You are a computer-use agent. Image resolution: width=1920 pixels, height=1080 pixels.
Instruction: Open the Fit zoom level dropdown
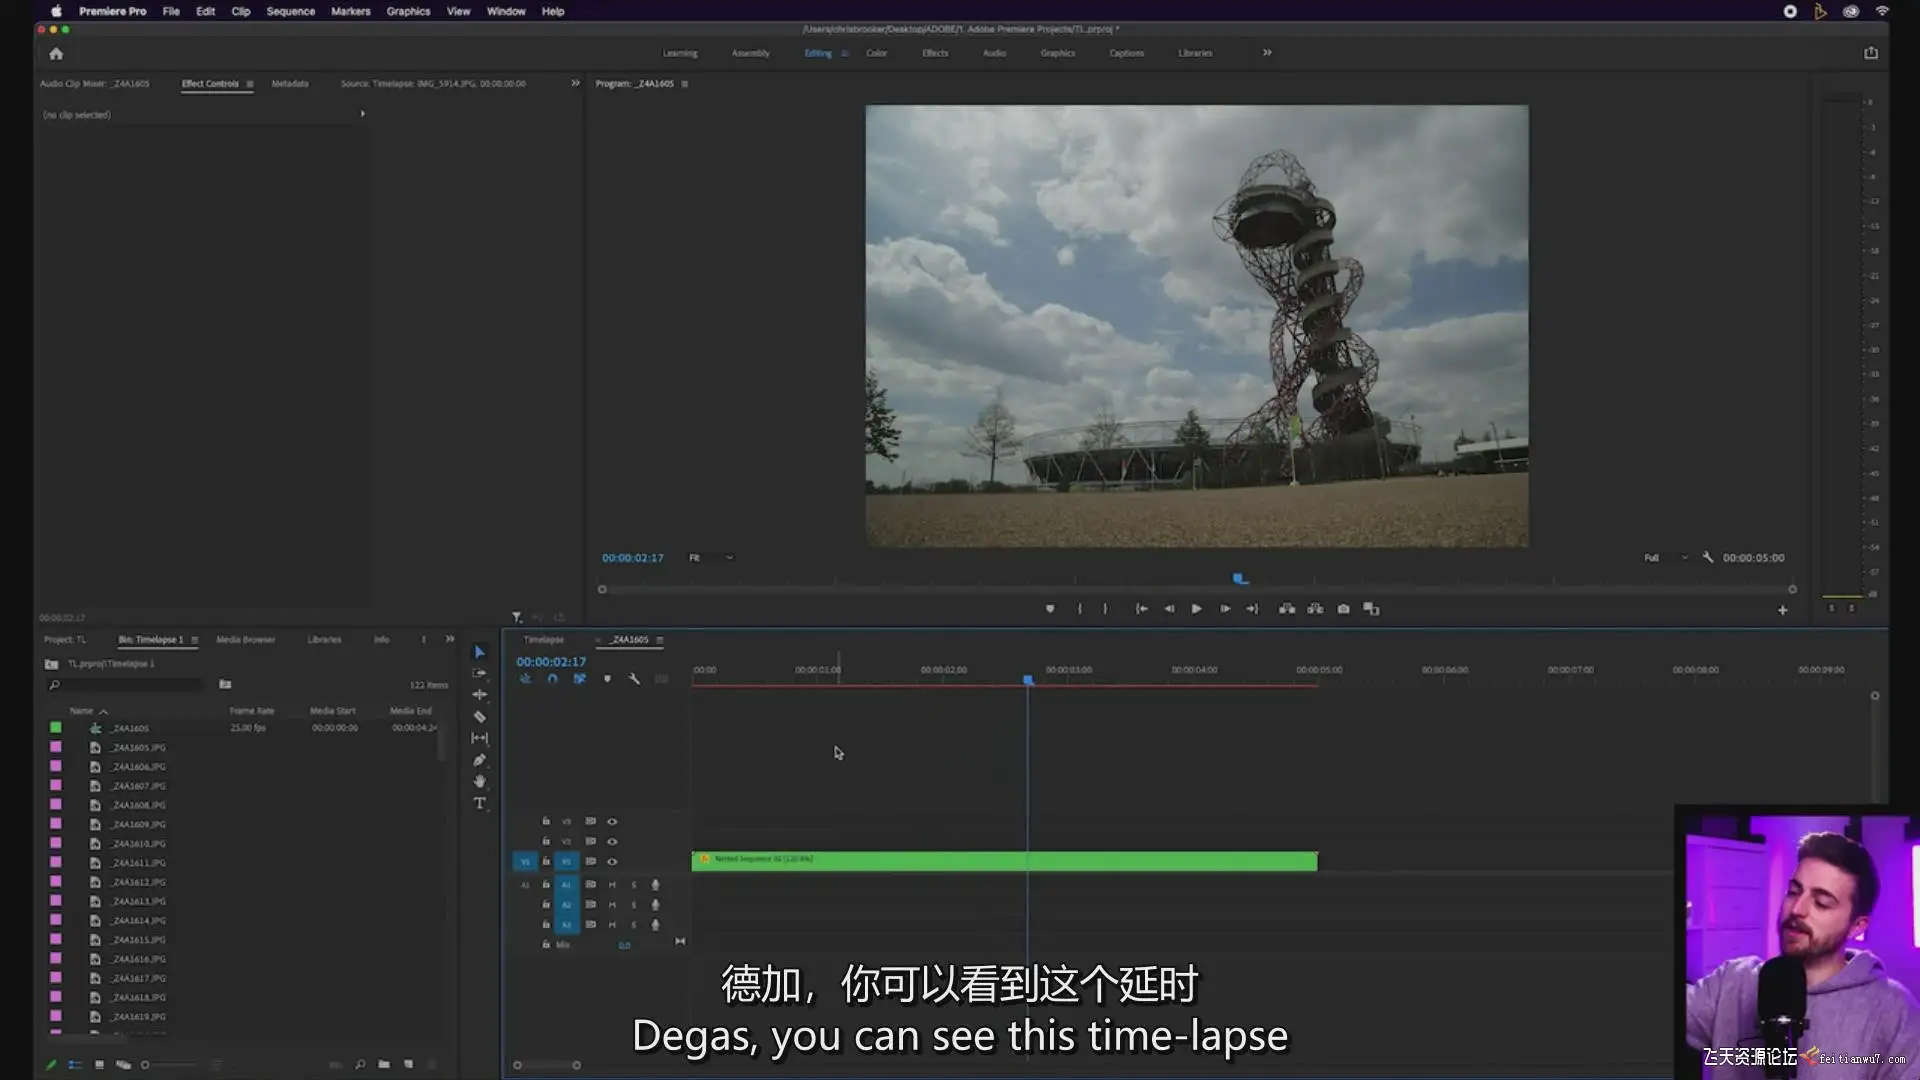711,558
